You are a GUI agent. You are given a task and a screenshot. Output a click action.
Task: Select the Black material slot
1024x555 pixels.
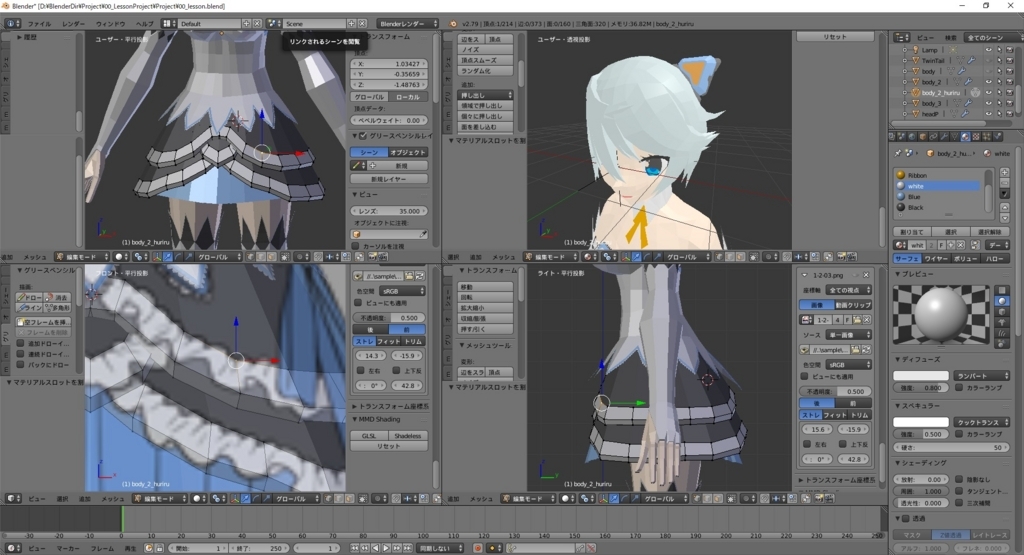click(x=940, y=207)
